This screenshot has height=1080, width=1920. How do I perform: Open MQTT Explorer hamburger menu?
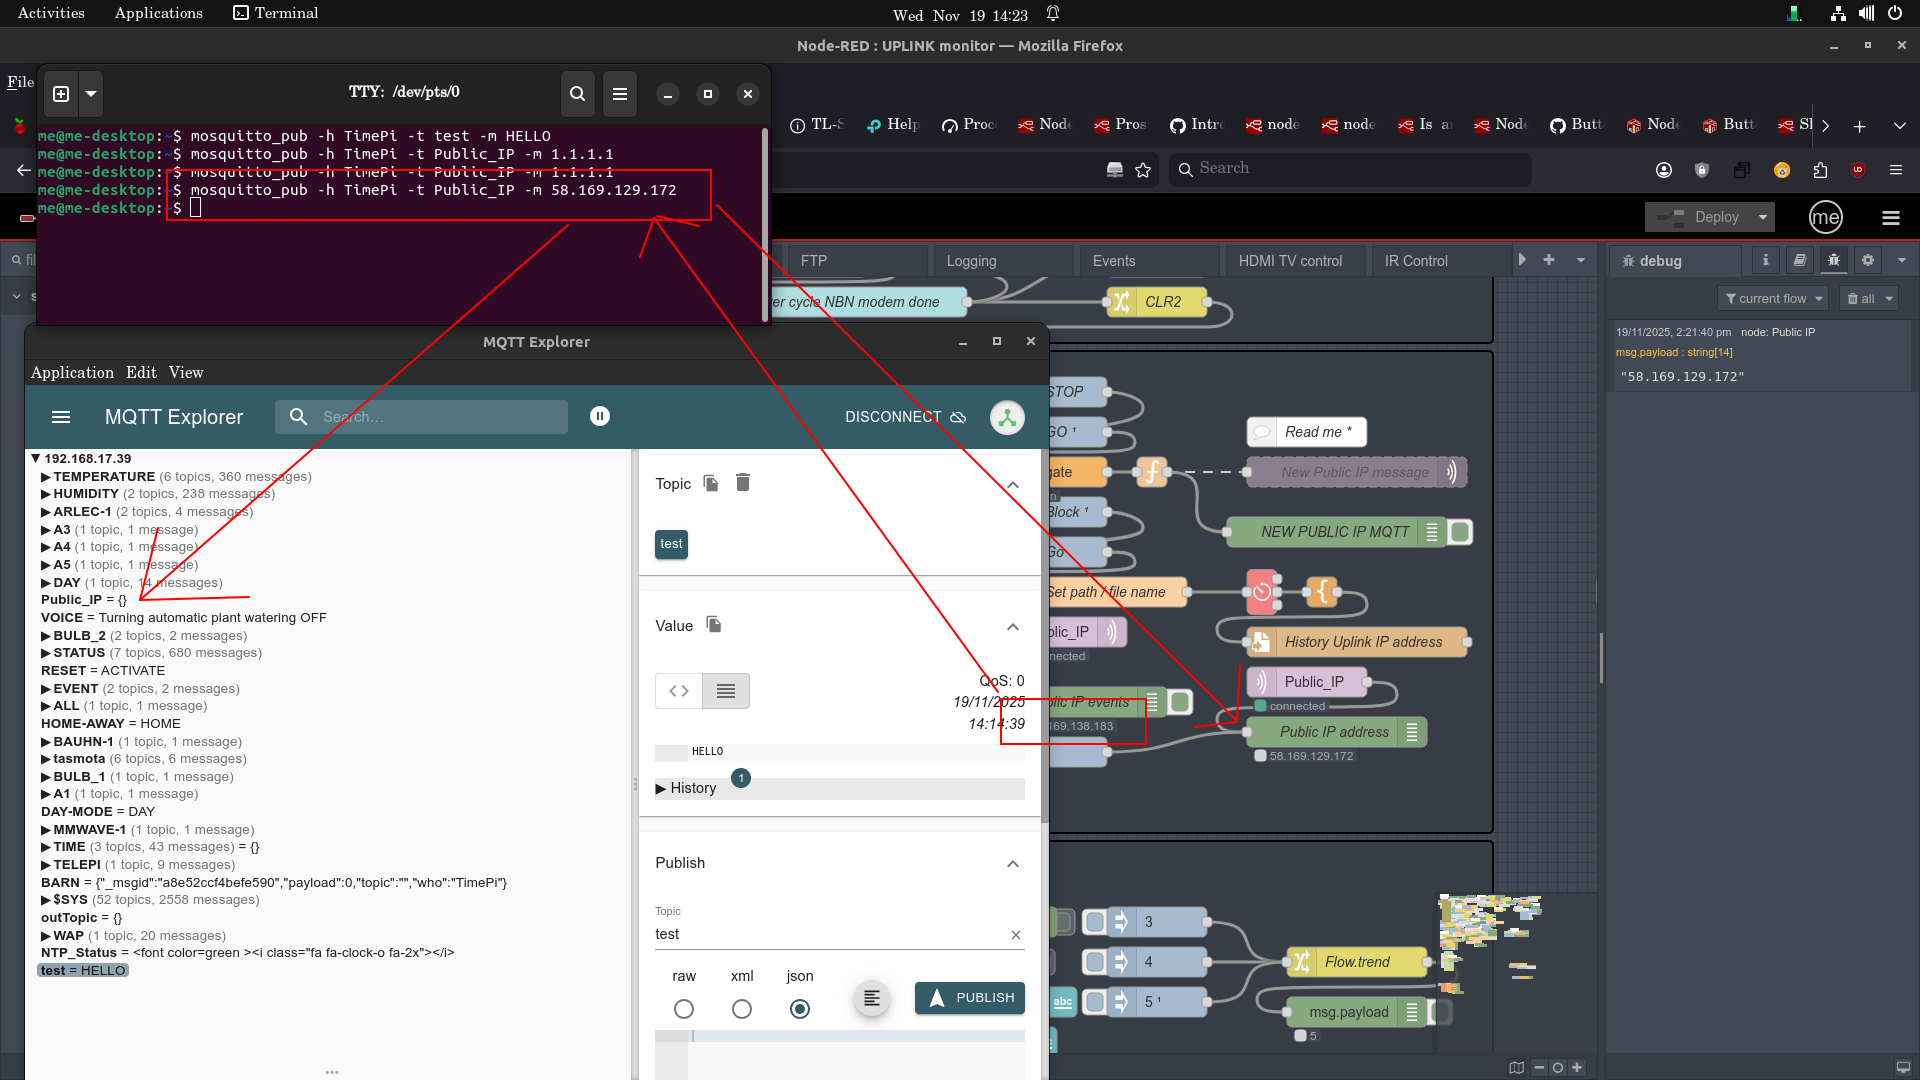point(61,417)
